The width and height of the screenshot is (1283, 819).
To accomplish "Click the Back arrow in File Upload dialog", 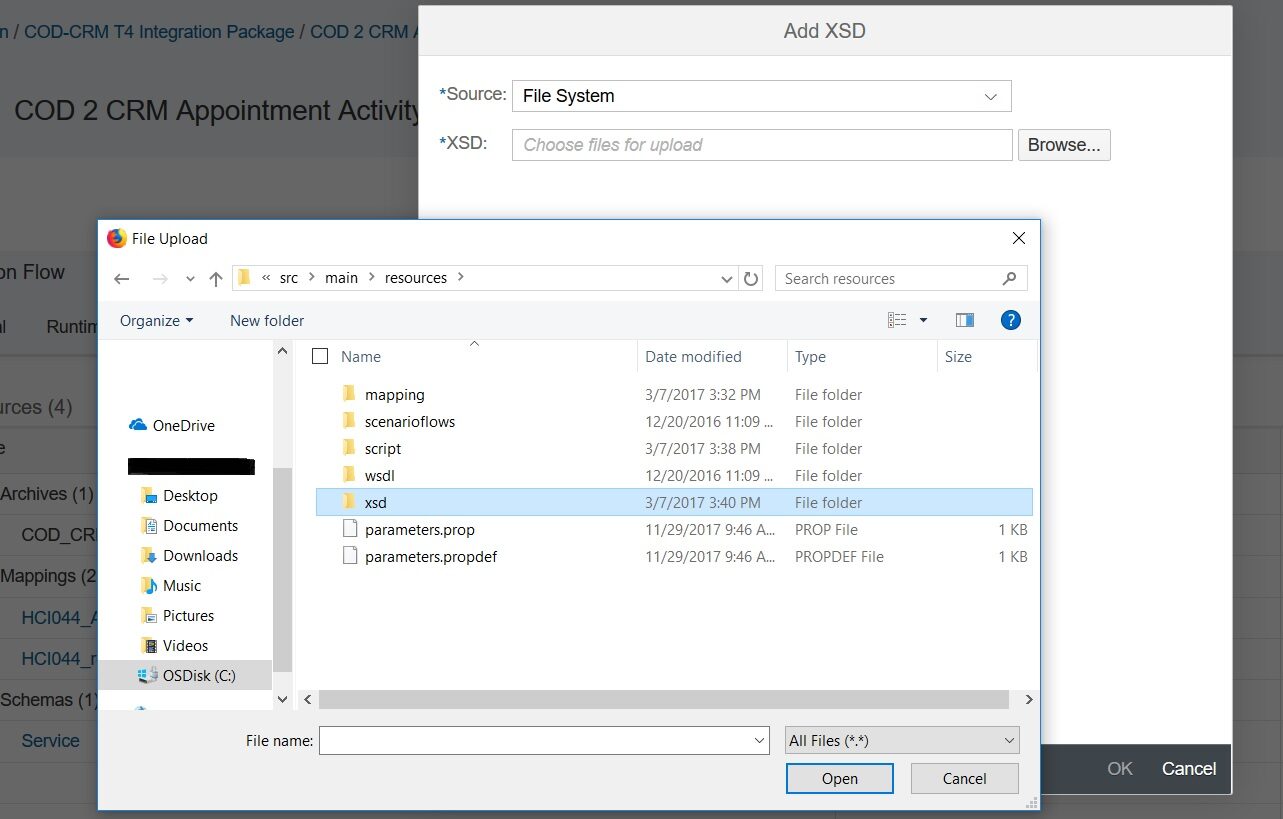I will click(x=122, y=279).
